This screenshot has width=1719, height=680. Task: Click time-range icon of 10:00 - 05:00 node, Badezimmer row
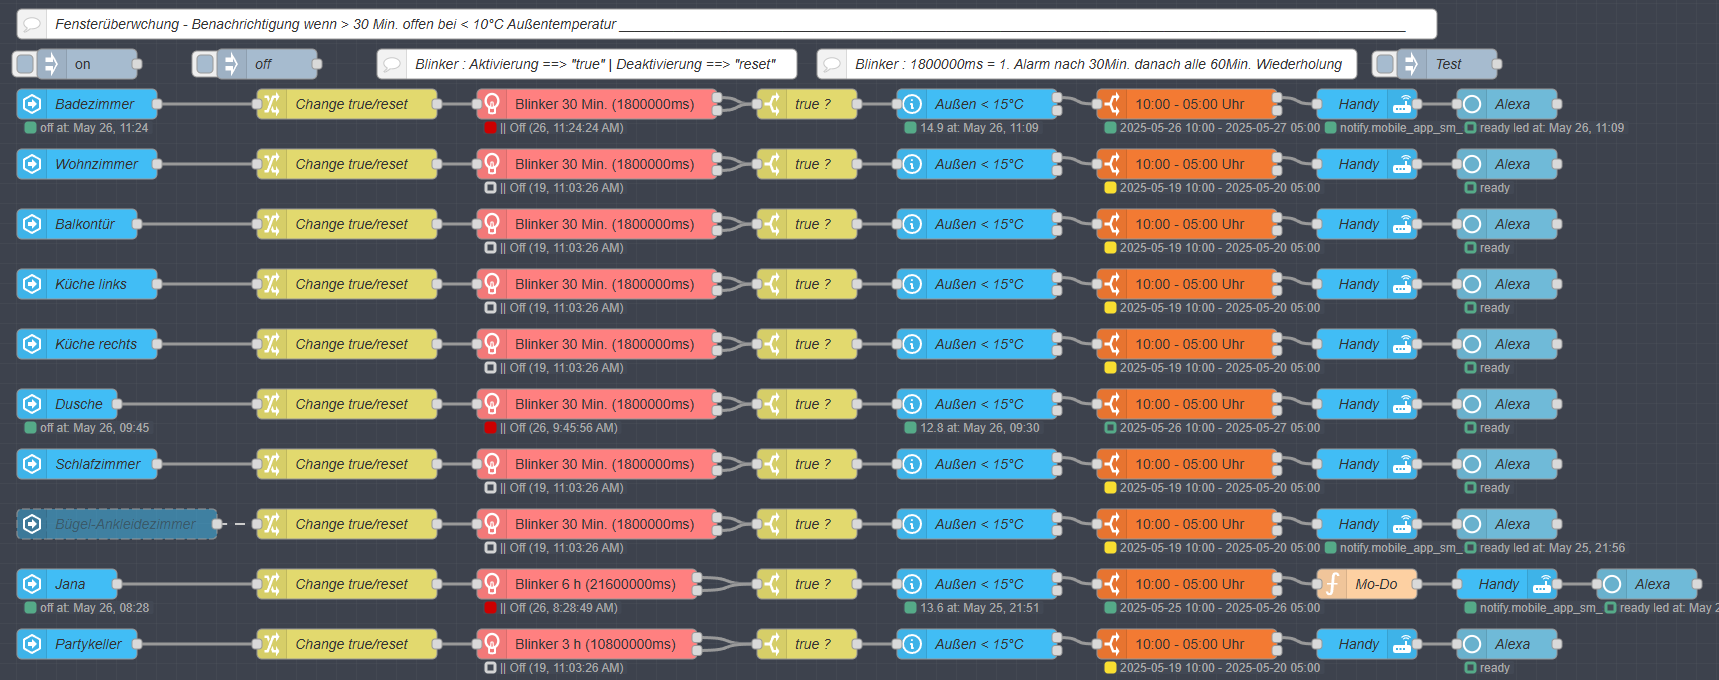1112,104
